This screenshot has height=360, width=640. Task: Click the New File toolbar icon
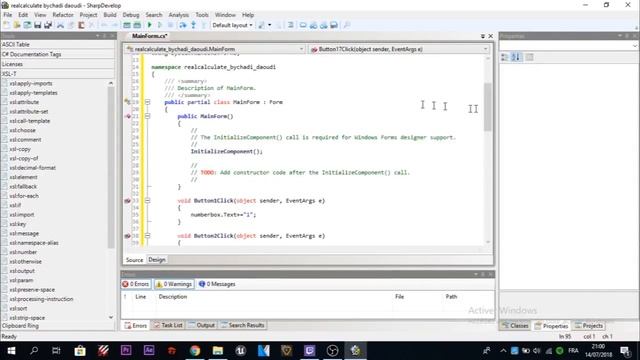(7, 25)
